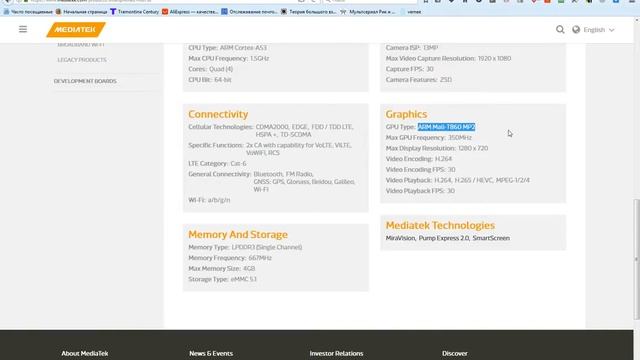The height and width of the screenshot is (360, 640).
Task: Click the LTE Category Cat-6 line
Action: [x=217, y=163]
